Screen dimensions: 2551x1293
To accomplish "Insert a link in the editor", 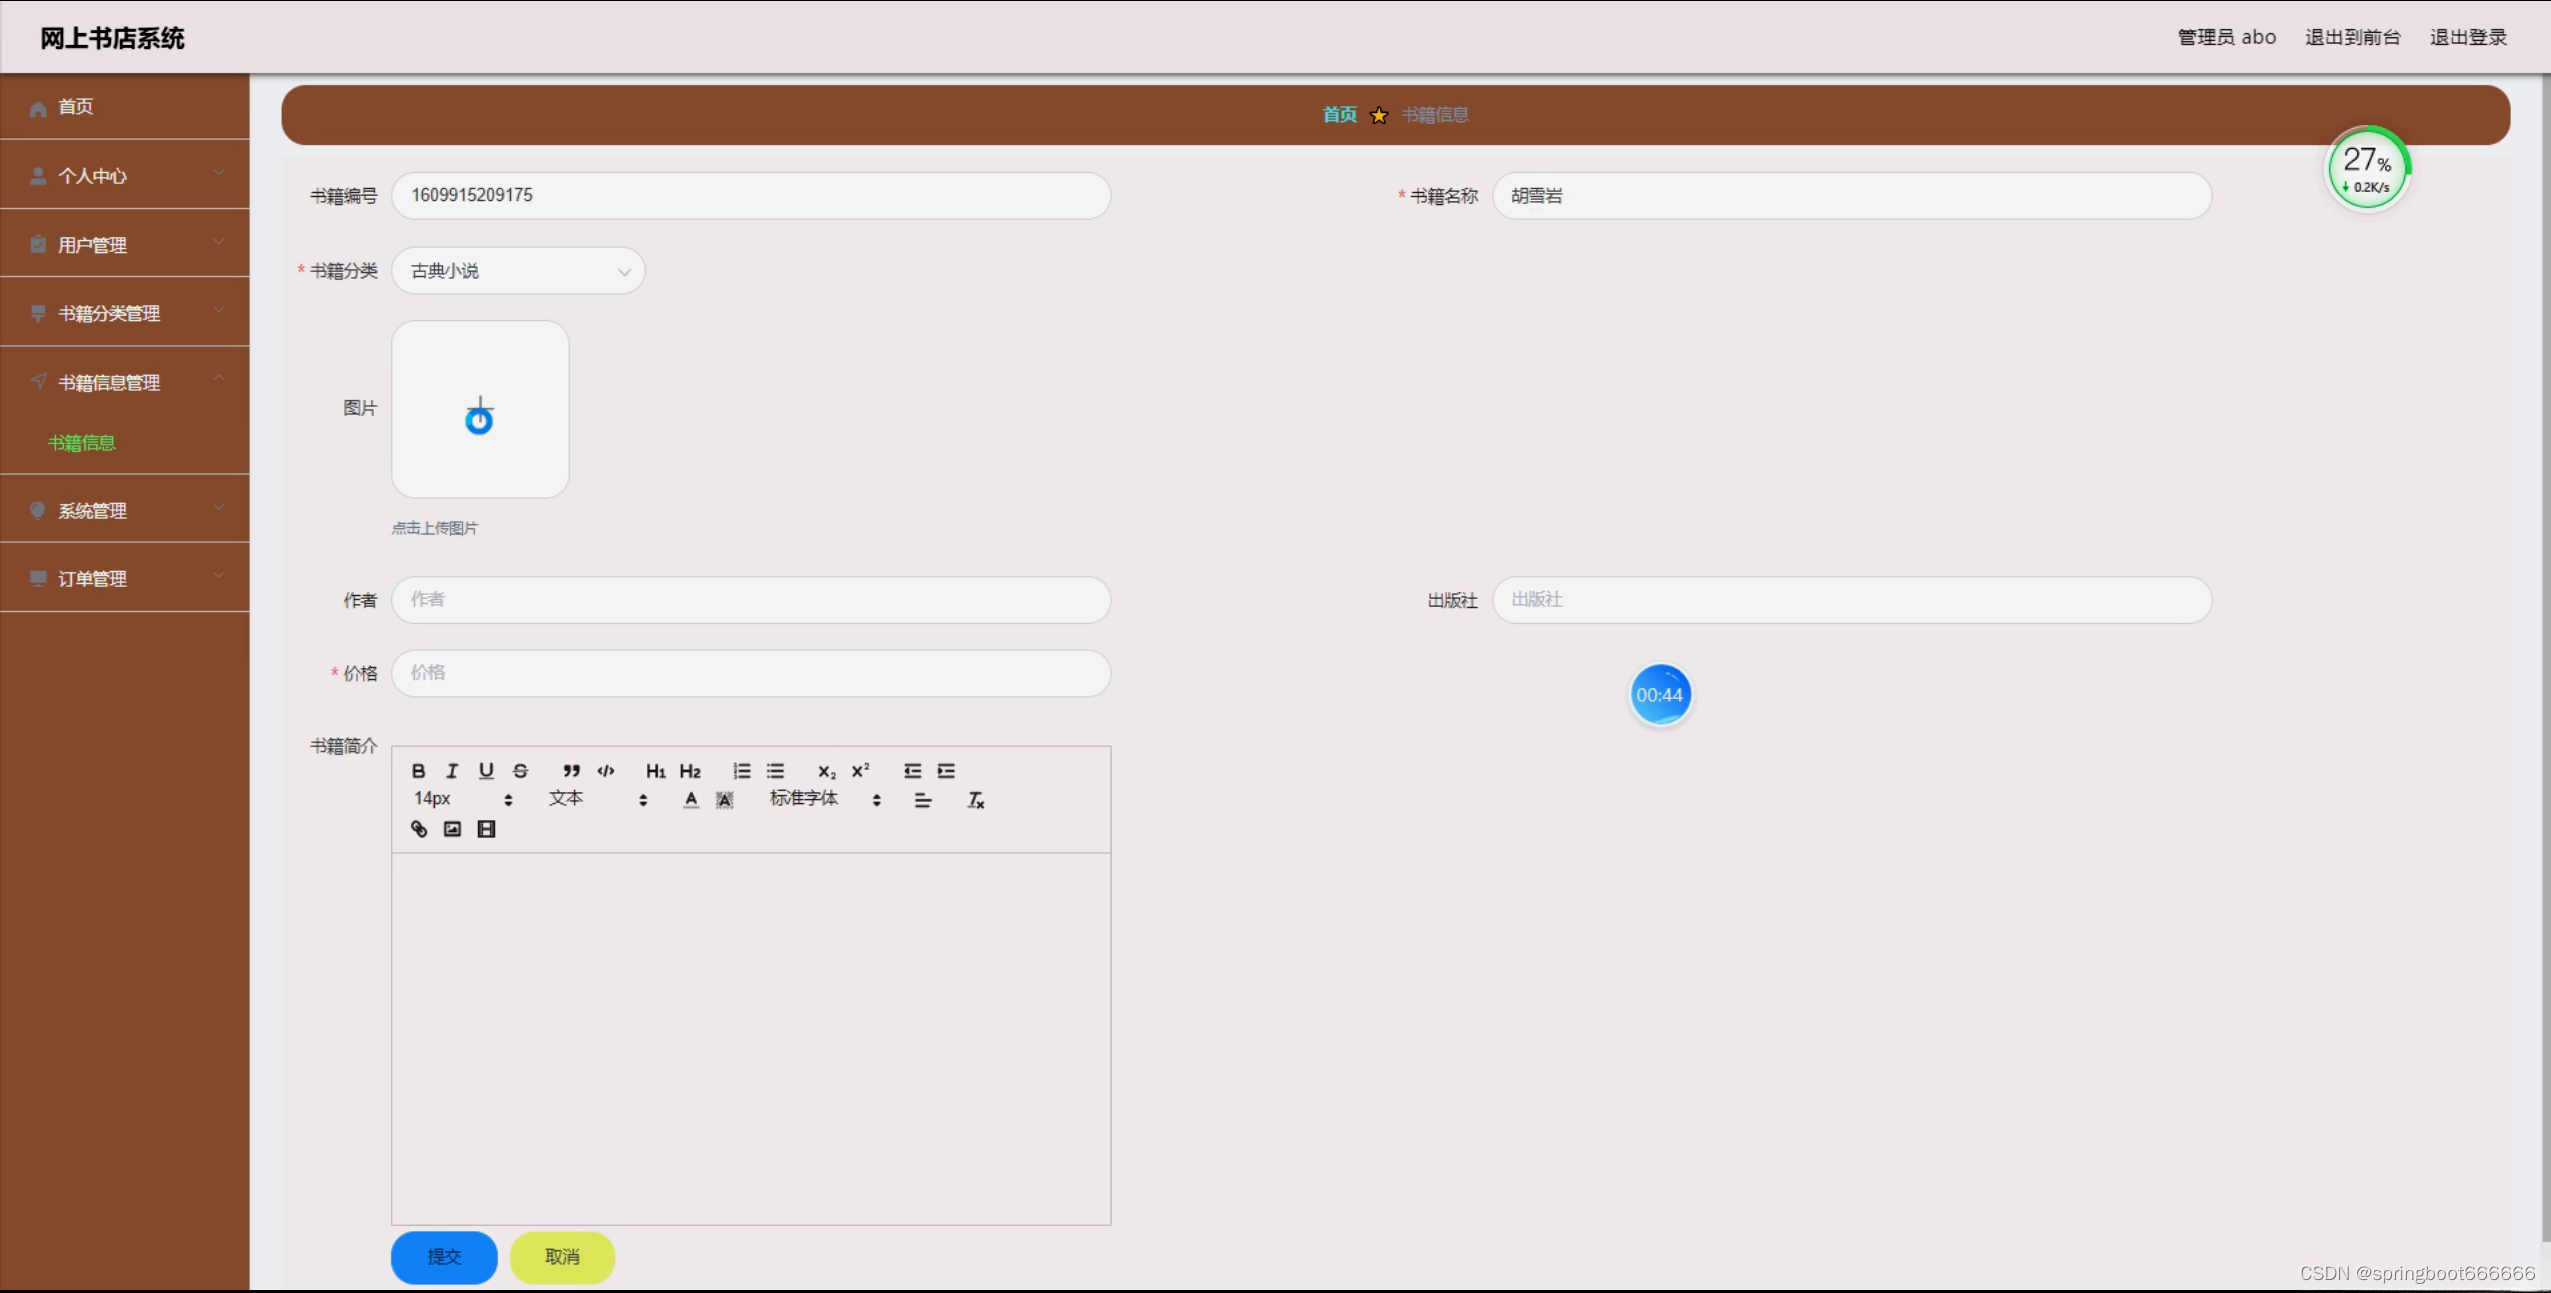I will point(419,829).
